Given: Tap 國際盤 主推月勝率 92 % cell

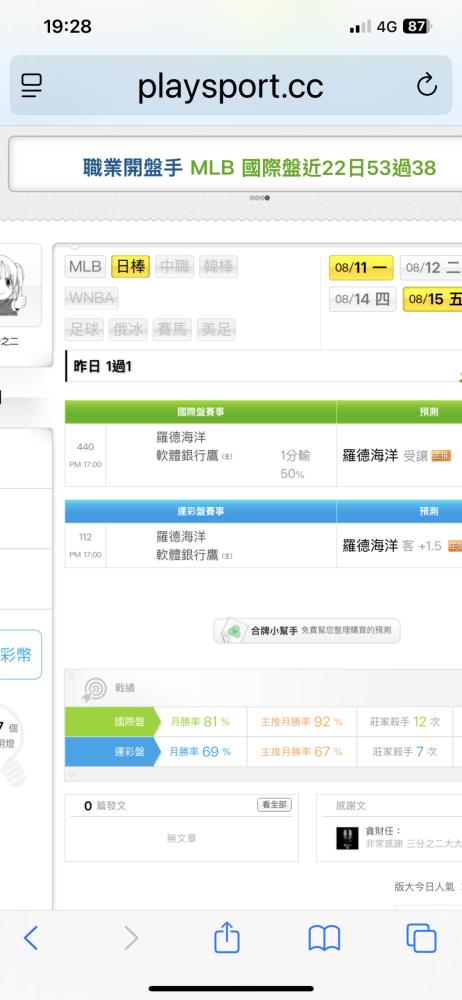Looking at the screenshot, I should click(x=301, y=722).
